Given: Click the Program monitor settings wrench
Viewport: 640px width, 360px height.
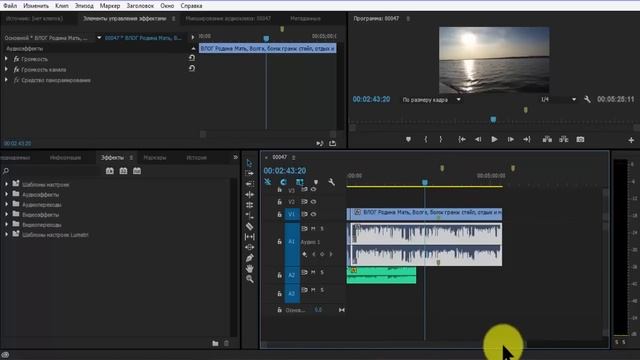Looking at the screenshot, I should pos(587,99).
